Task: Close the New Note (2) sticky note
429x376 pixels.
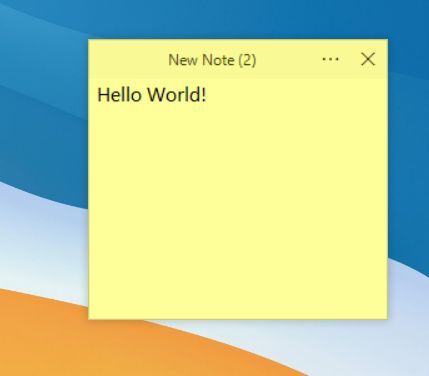Action: [x=368, y=59]
